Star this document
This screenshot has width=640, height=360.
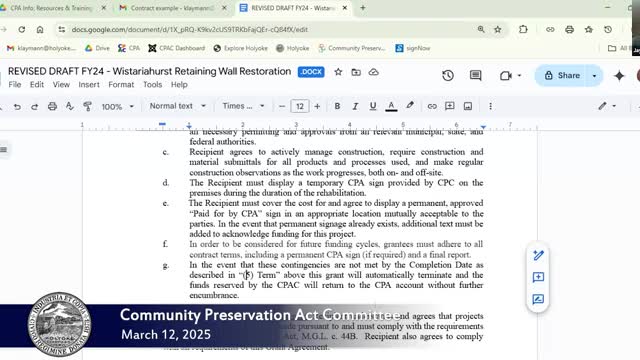coord(338,72)
